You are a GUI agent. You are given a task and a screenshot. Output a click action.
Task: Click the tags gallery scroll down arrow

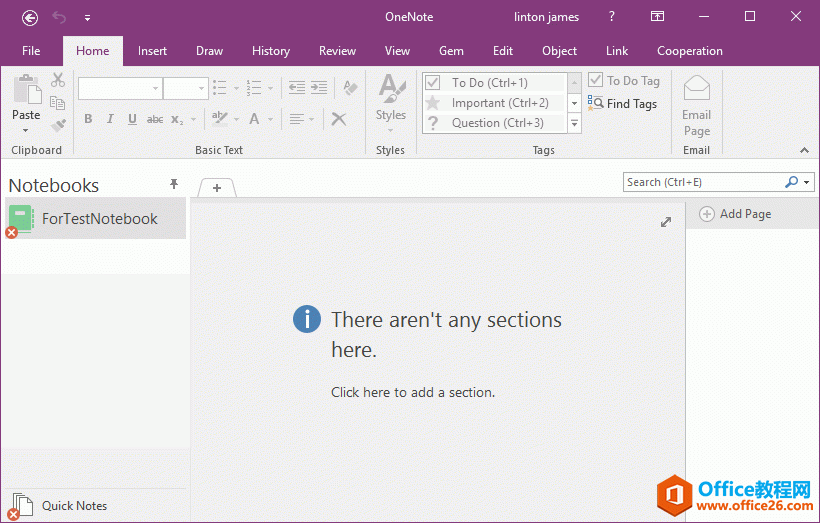pos(574,103)
